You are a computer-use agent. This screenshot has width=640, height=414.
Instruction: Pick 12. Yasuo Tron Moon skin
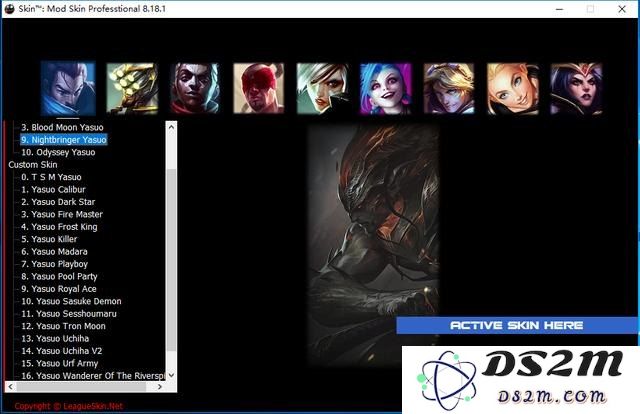[63, 326]
